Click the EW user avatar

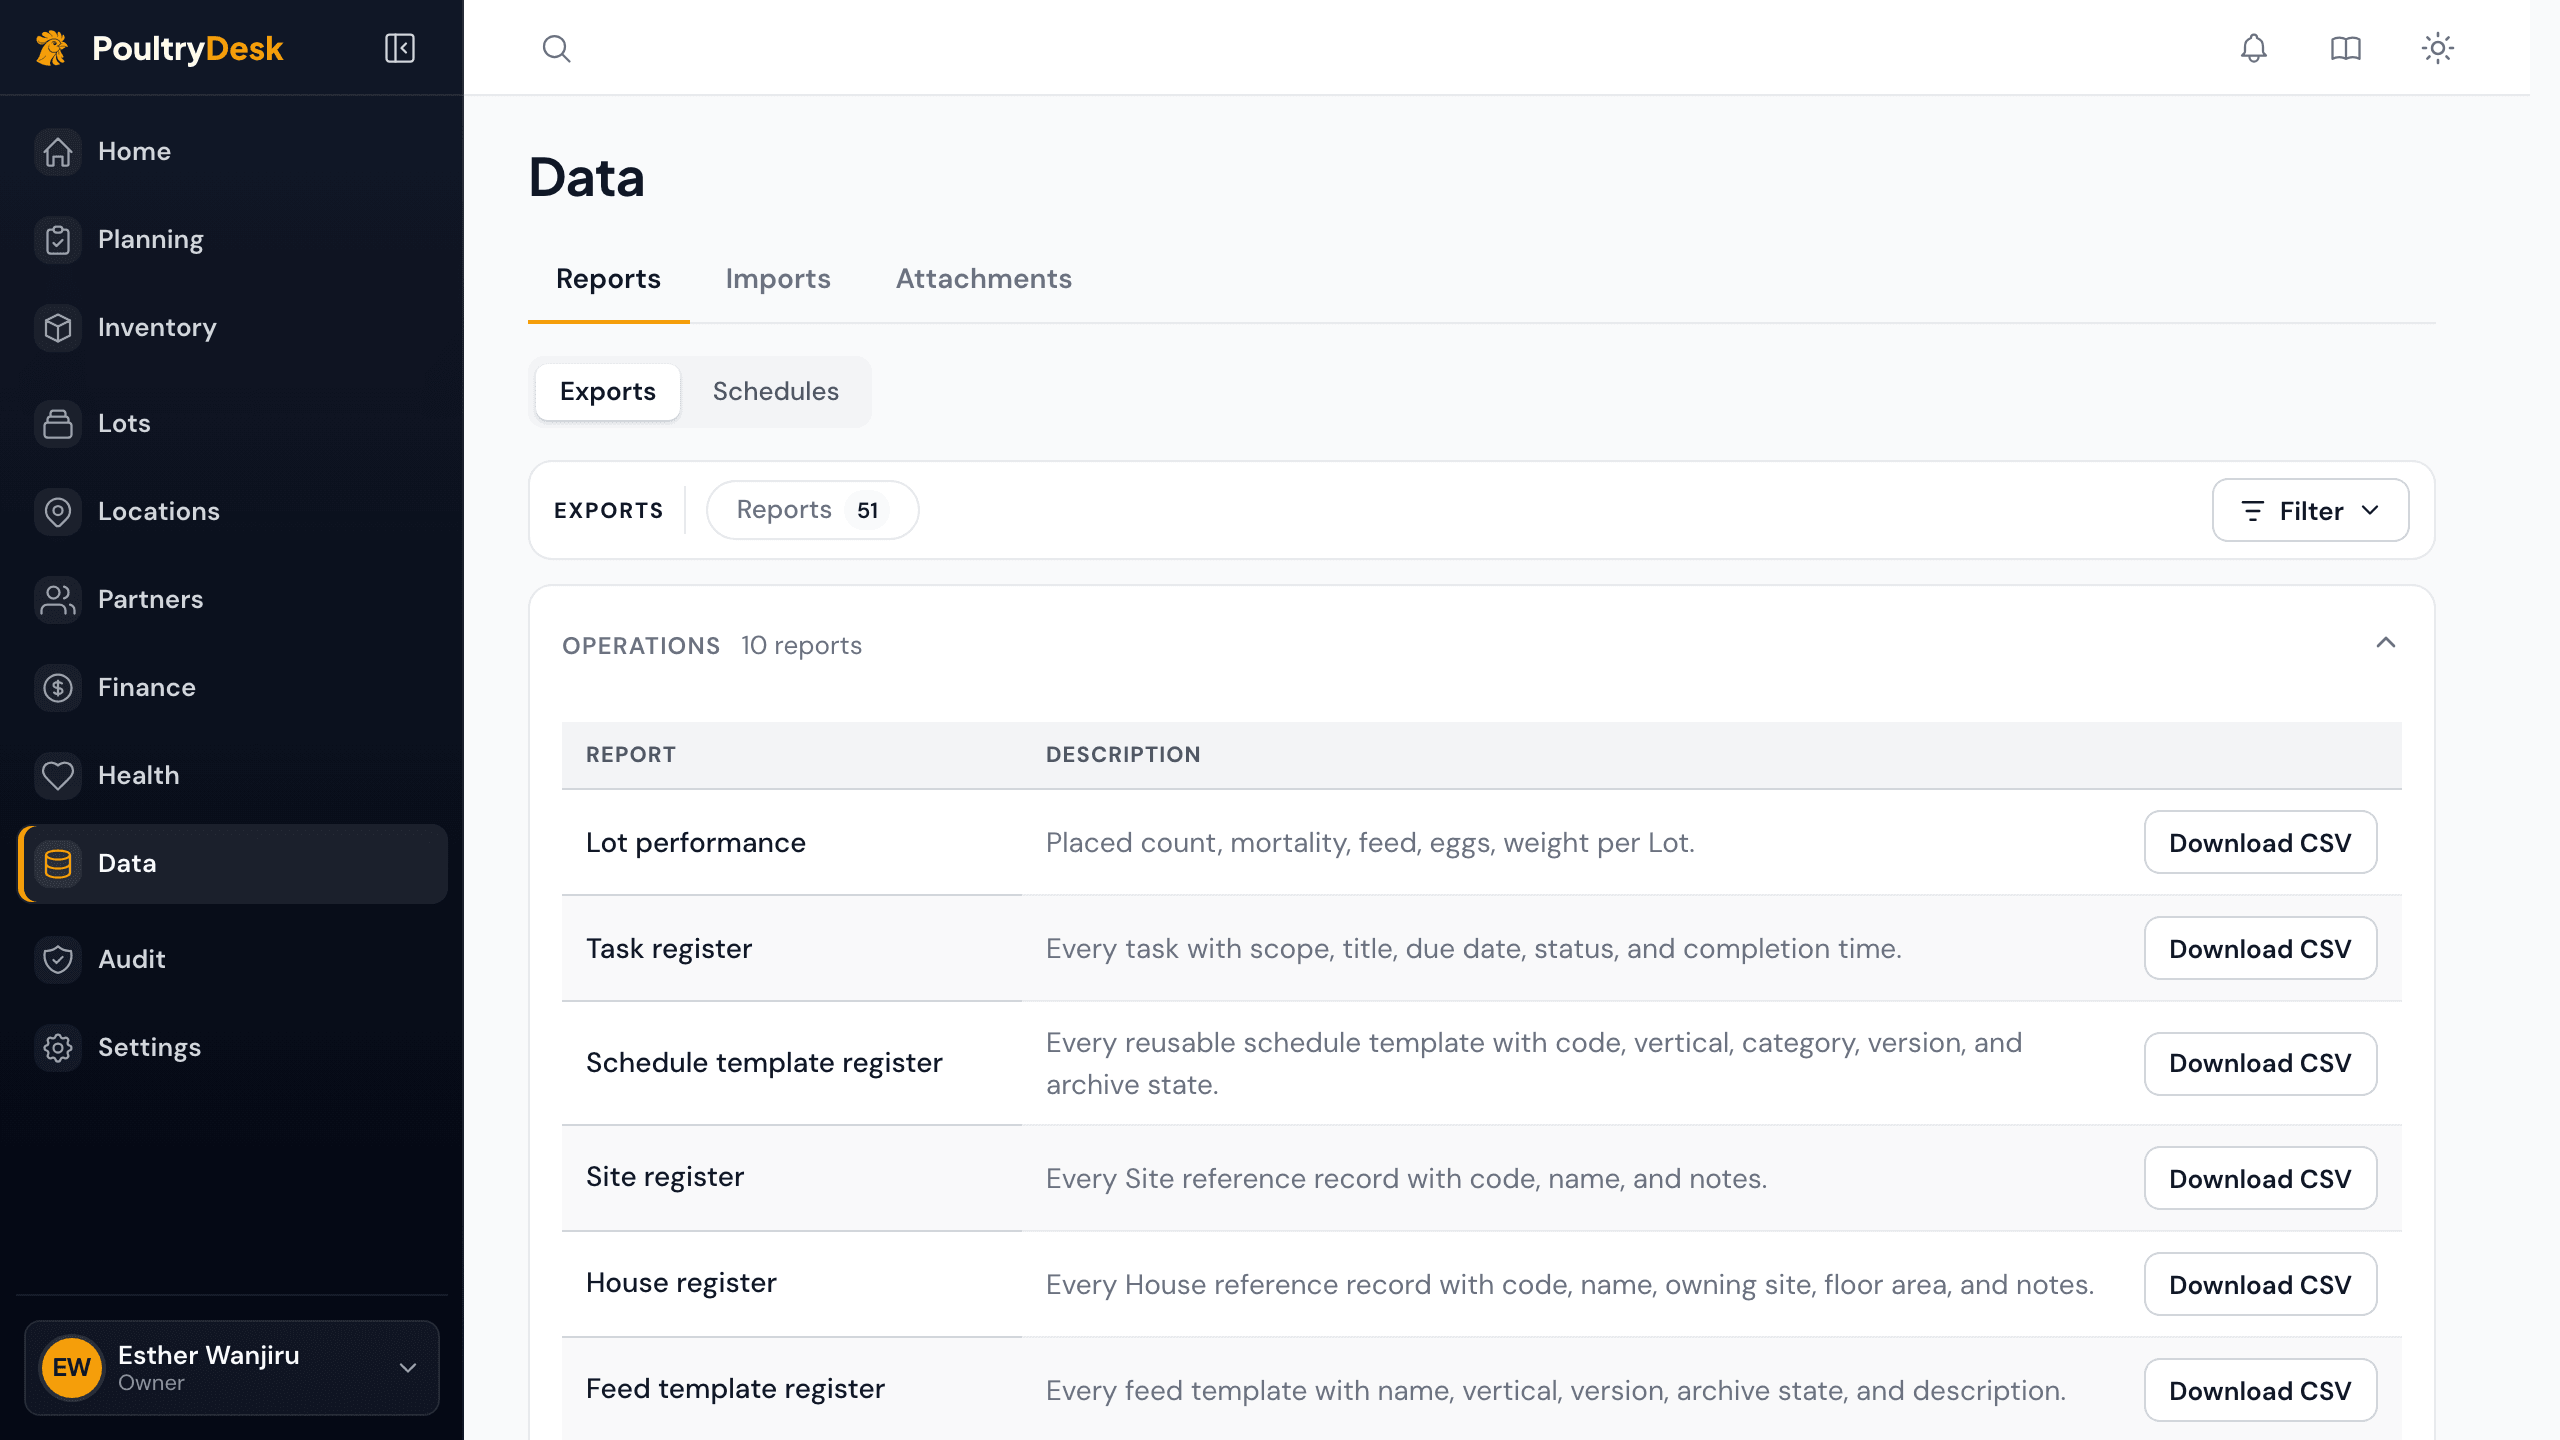click(72, 1368)
